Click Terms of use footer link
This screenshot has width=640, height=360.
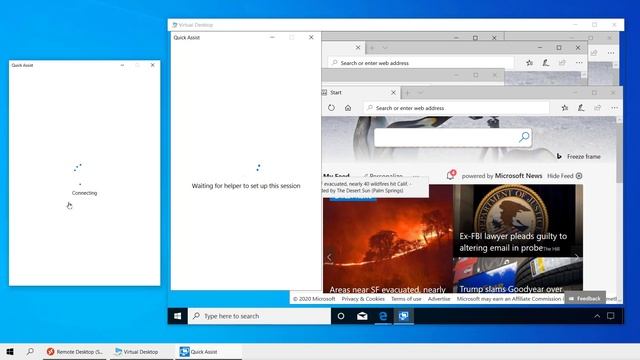point(406,299)
